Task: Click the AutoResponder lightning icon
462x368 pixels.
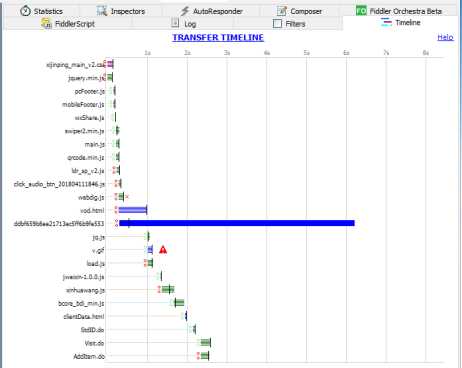Action: point(185,11)
